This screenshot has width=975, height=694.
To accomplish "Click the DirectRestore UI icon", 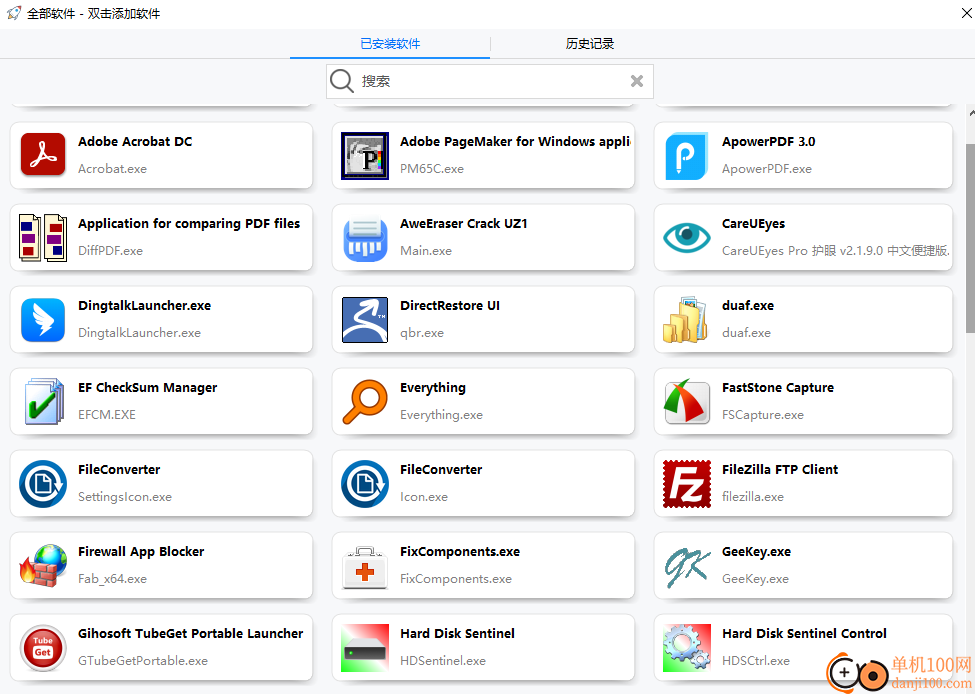I will [365, 320].
